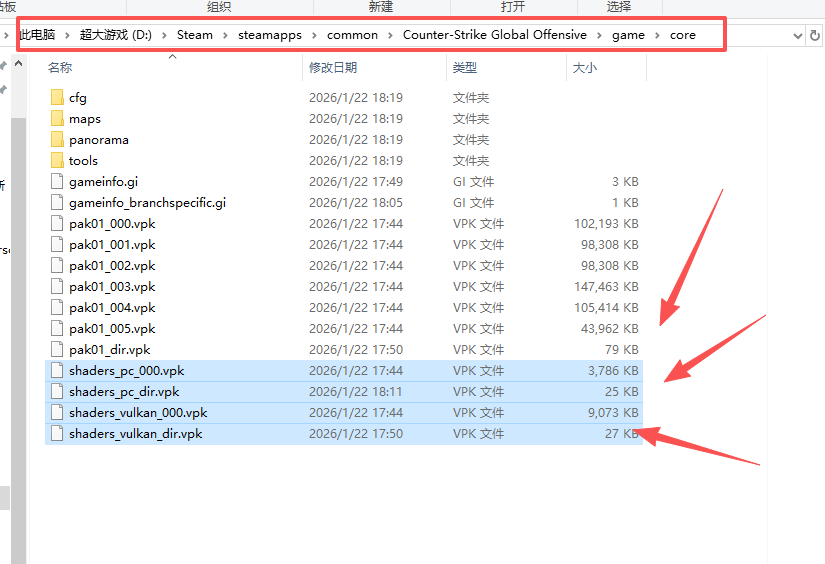825x564 pixels.
Task: Select the tools folder icon
Action: click(56, 161)
